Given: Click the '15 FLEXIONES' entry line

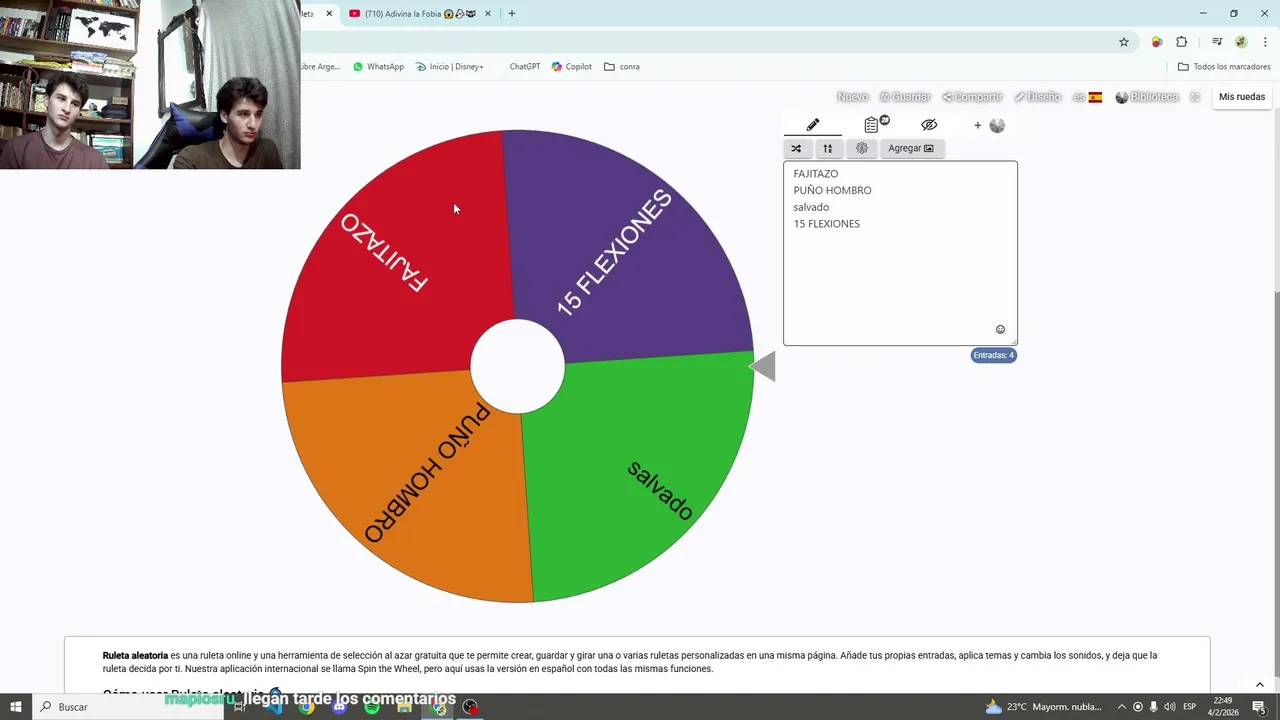Looking at the screenshot, I should [x=826, y=224].
